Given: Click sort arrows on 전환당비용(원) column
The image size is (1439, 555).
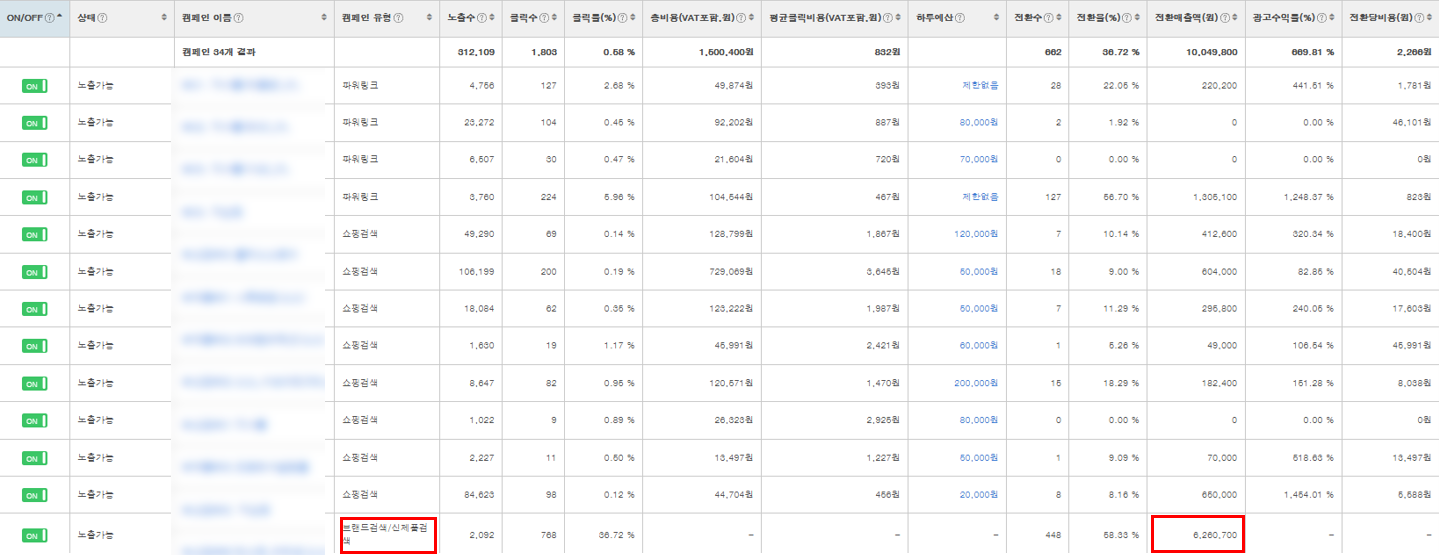Looking at the screenshot, I should point(1430,18).
